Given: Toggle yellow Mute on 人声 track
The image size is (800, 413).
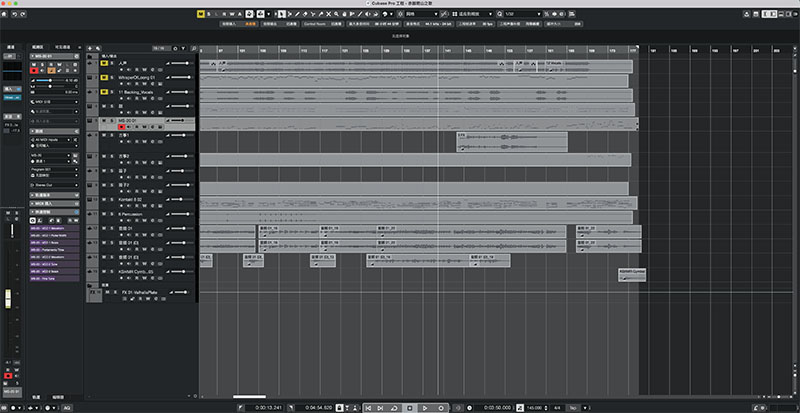Looking at the screenshot, I should (104, 63).
